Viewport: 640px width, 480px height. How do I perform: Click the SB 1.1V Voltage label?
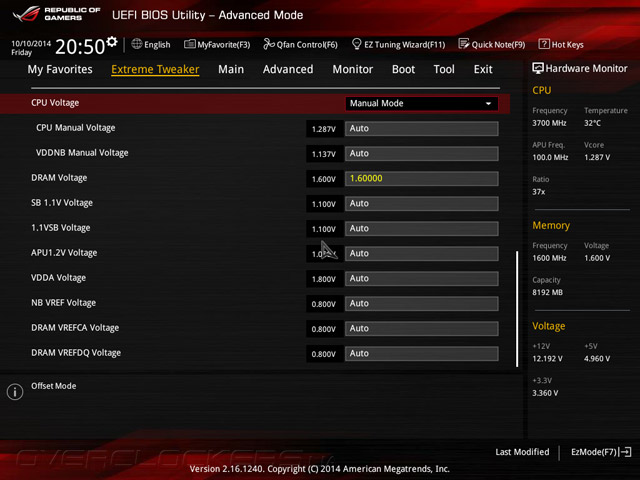click(62, 203)
